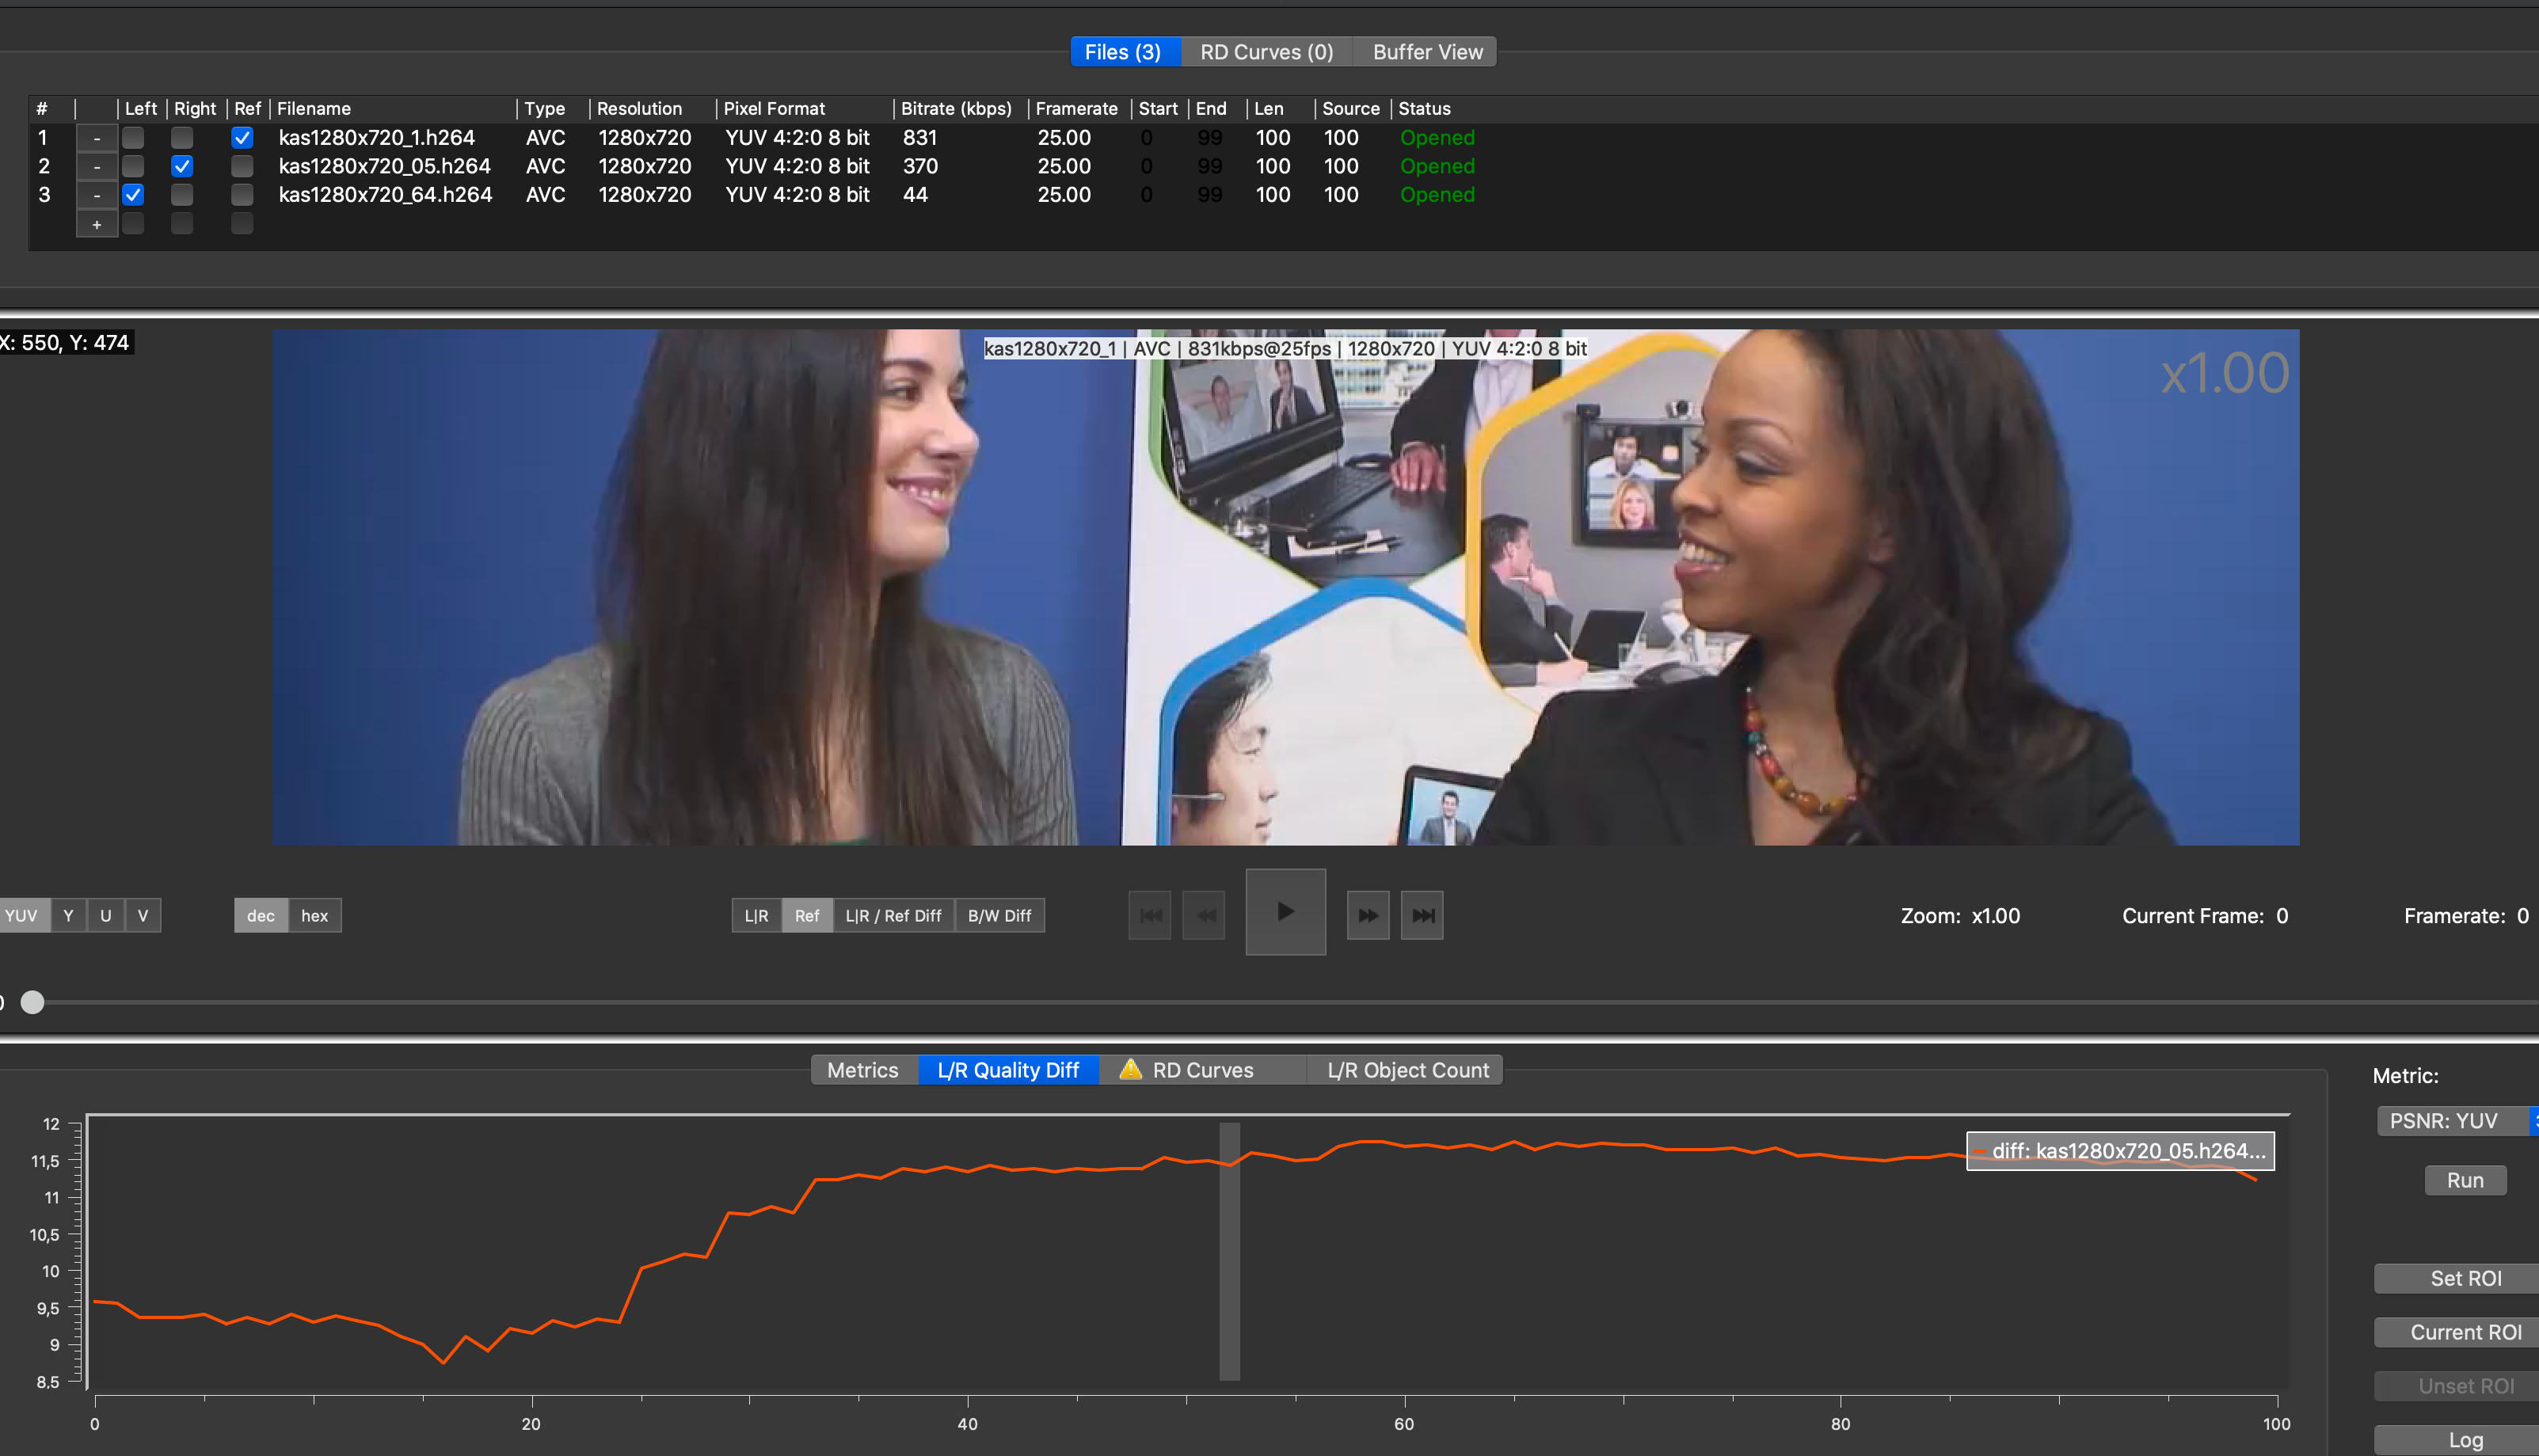Jump to first frame button

[x=1150, y=915]
